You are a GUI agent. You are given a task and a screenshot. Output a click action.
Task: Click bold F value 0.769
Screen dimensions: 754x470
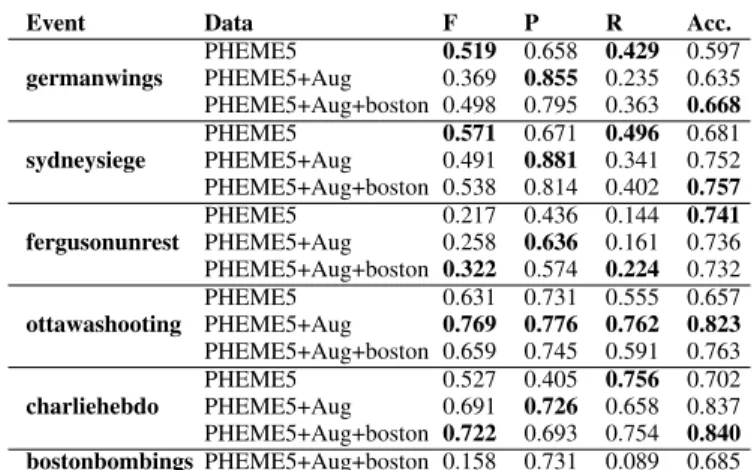click(469, 324)
